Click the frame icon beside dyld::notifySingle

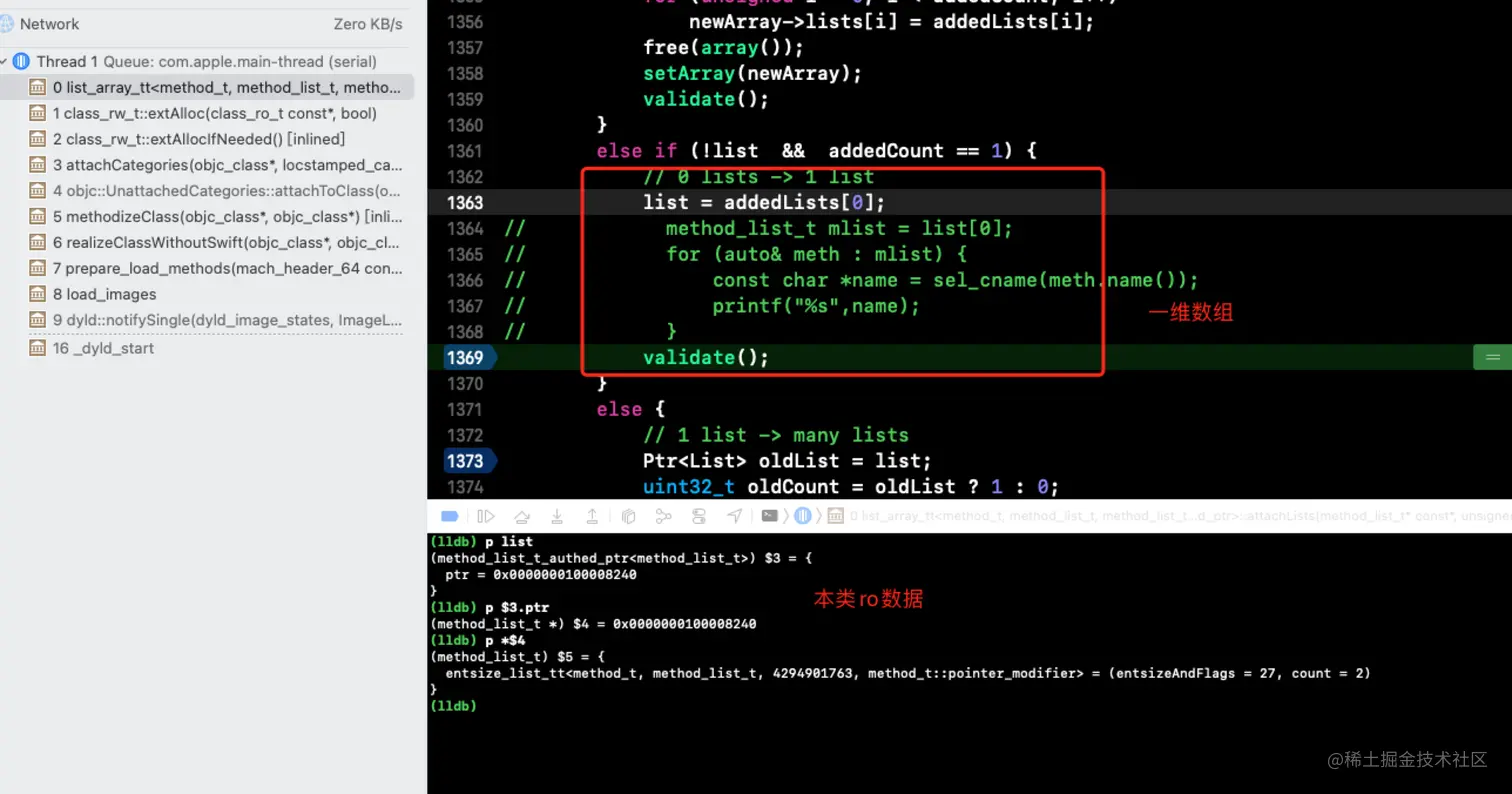(37, 321)
